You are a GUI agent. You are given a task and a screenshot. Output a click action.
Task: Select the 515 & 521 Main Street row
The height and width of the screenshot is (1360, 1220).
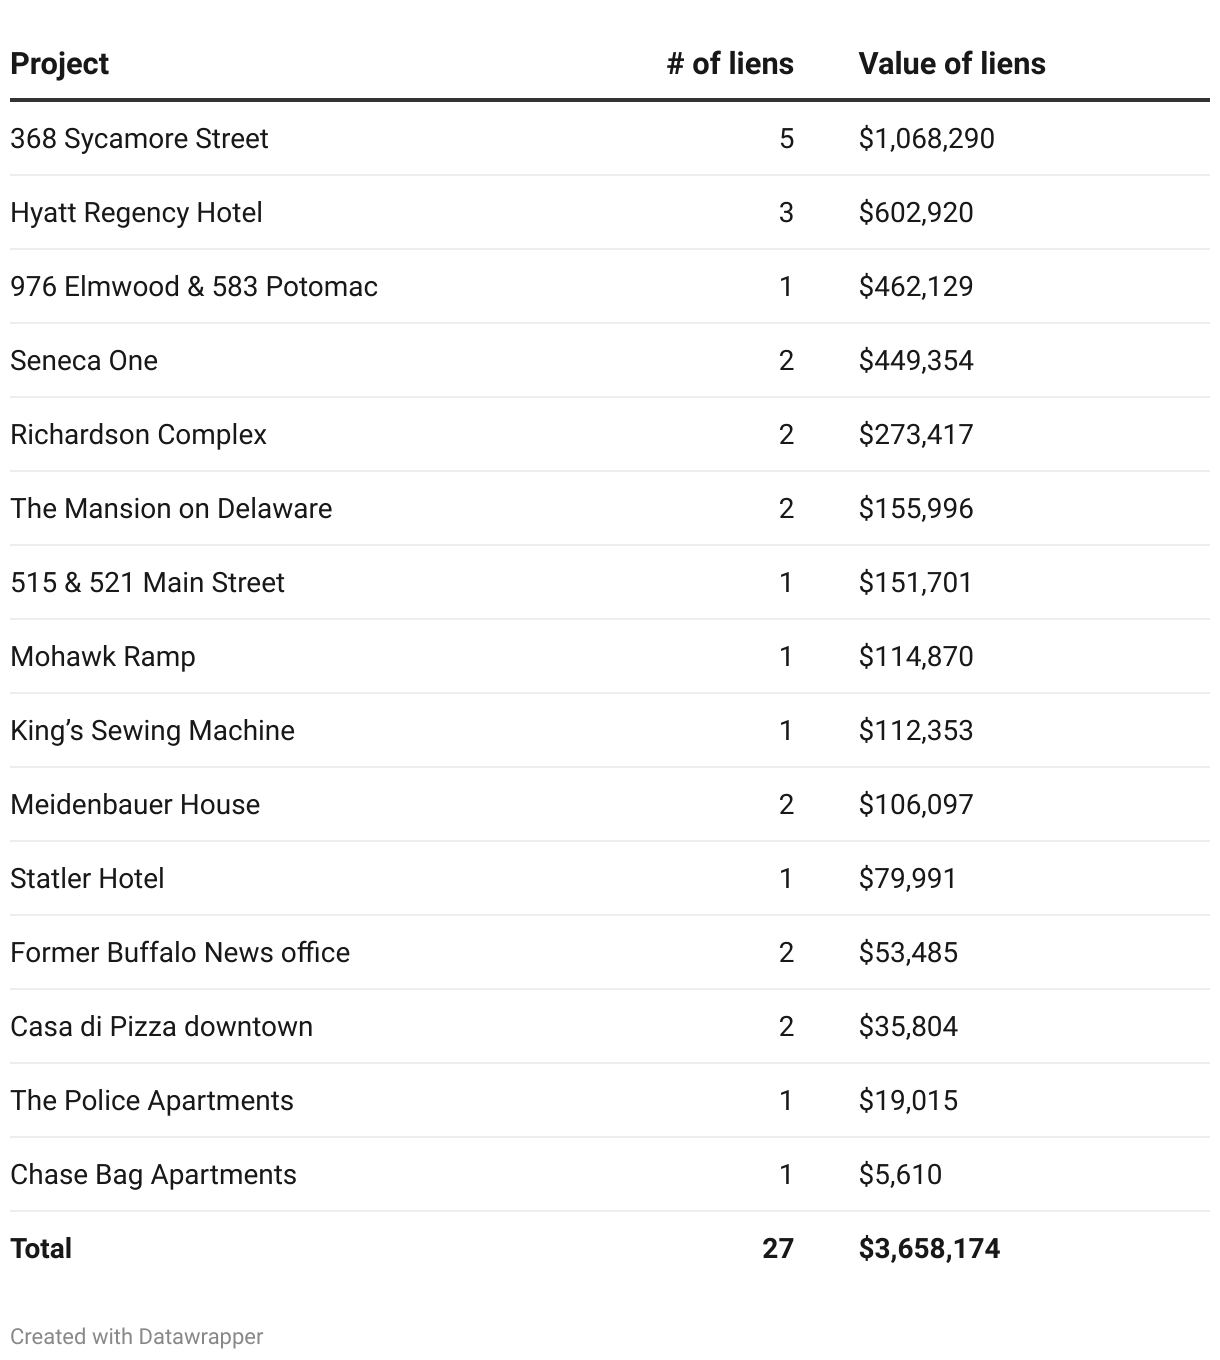coord(147,582)
